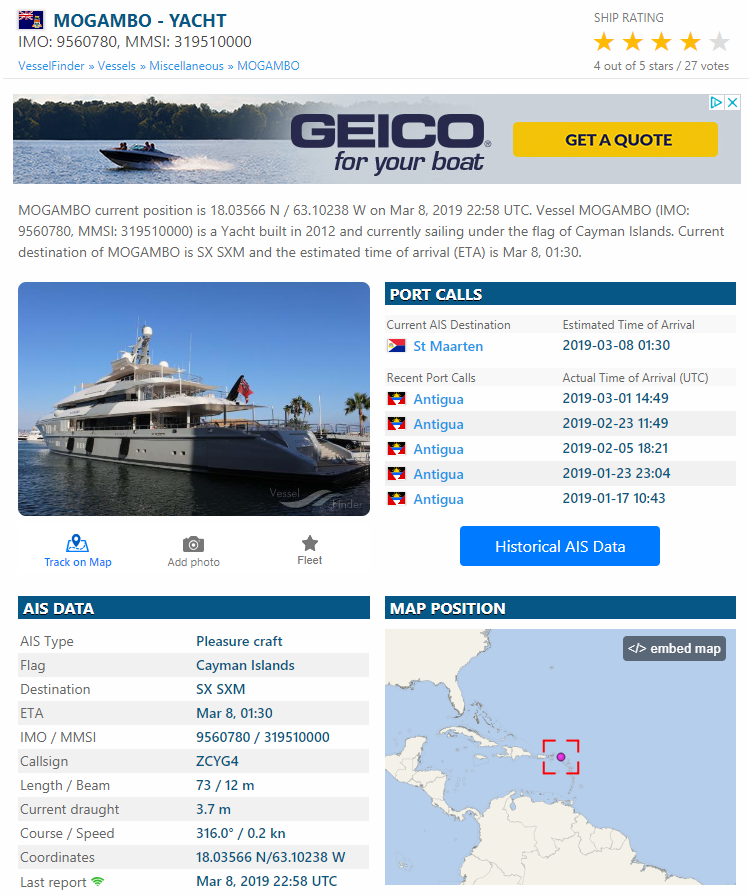Open the MOGAMBO yacht photo thumbnail
The image size is (749, 895).
[194, 399]
